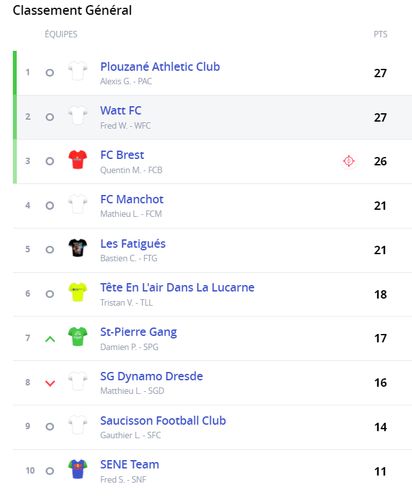Click SENE Team blue jersey icon
412x500 pixels.
78,469
